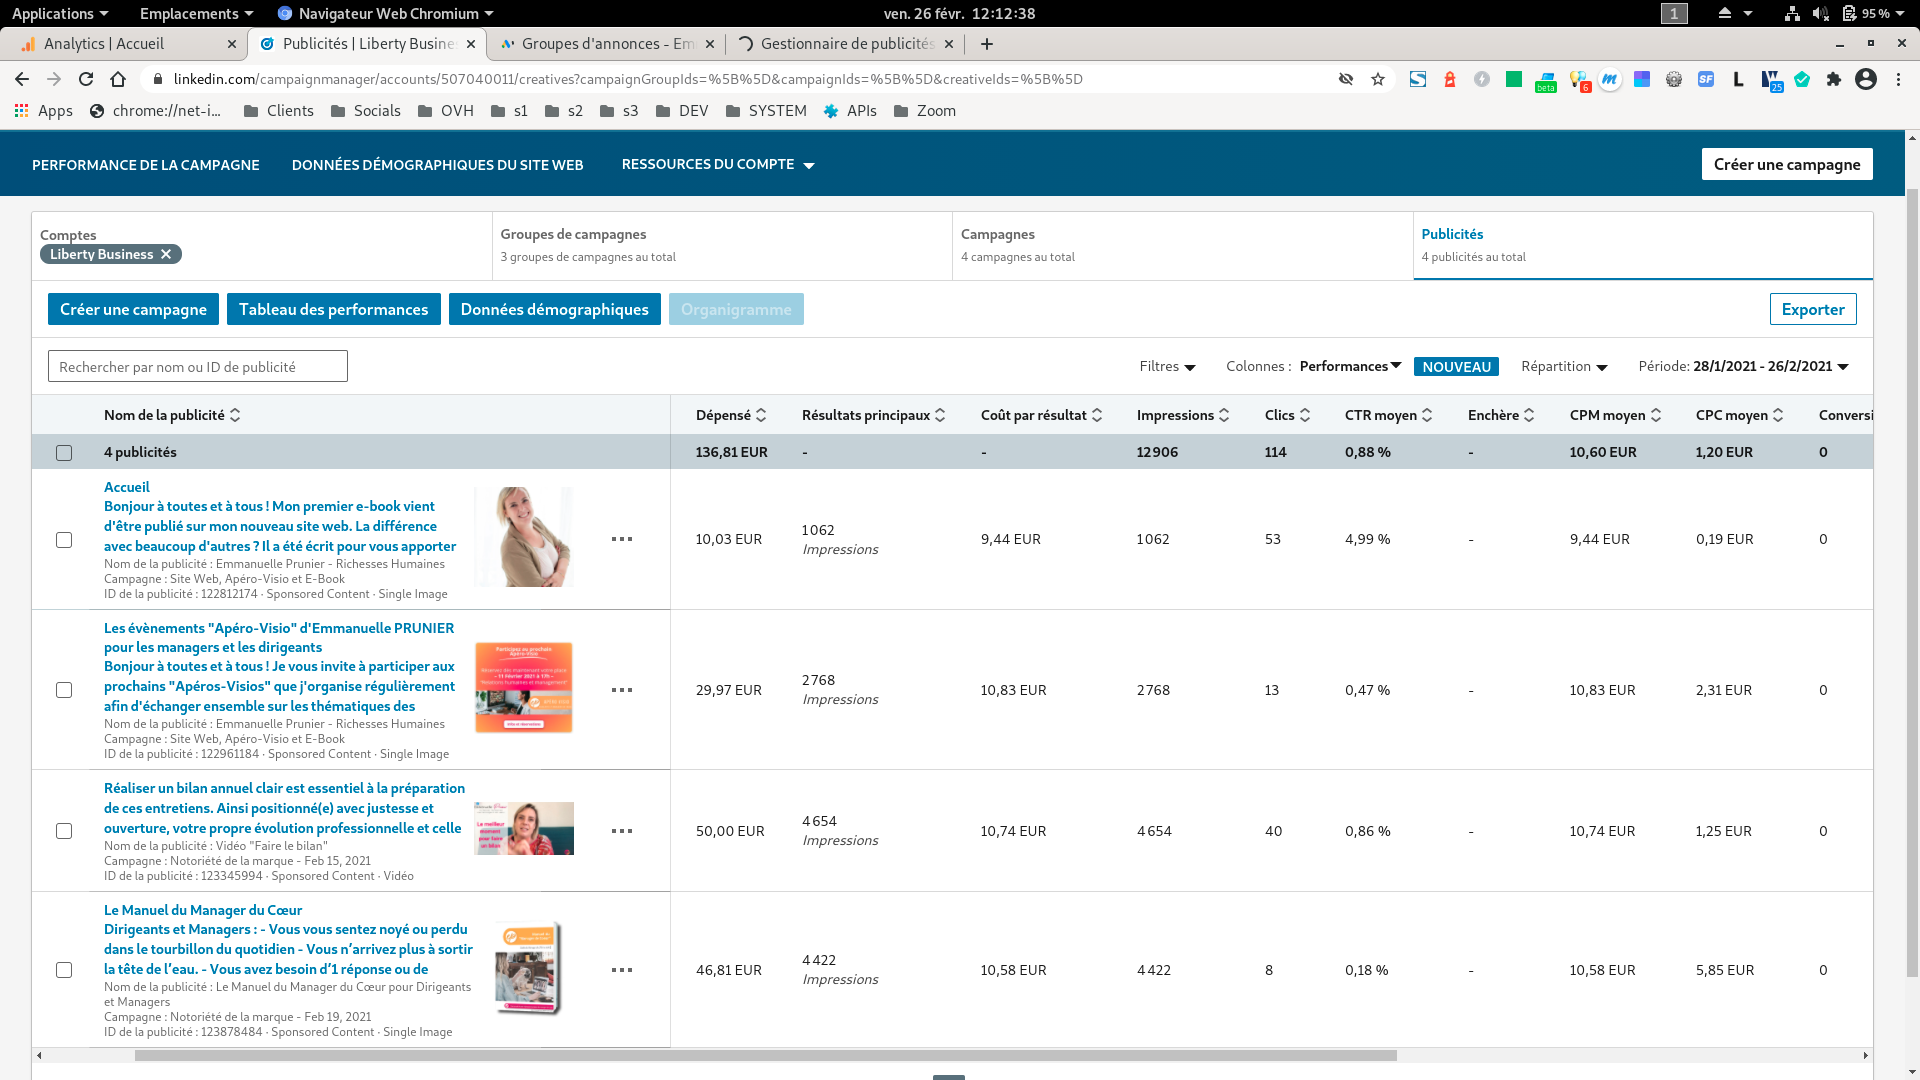The height and width of the screenshot is (1080, 1920).
Task: Open the Accueil ad link
Action: pos(127,487)
